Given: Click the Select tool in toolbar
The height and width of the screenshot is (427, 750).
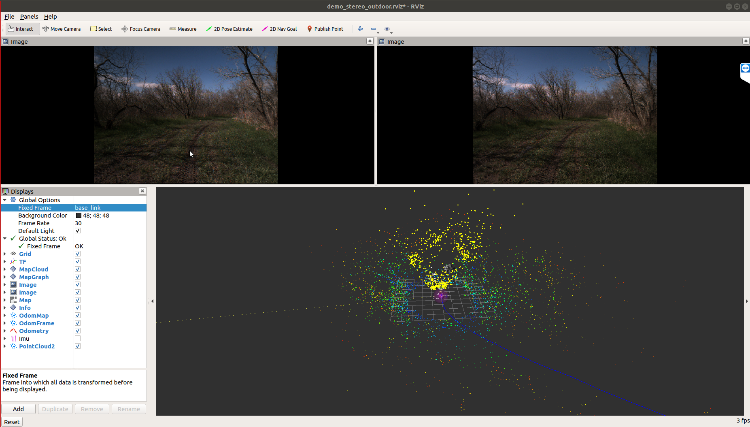Looking at the screenshot, I should [x=100, y=29].
